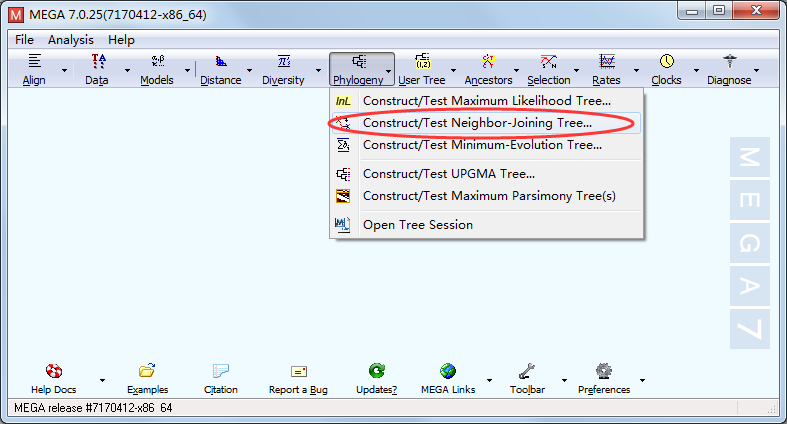This screenshot has width=787, height=424.
Task: Expand the Selection dropdown arrow
Action: [577, 70]
